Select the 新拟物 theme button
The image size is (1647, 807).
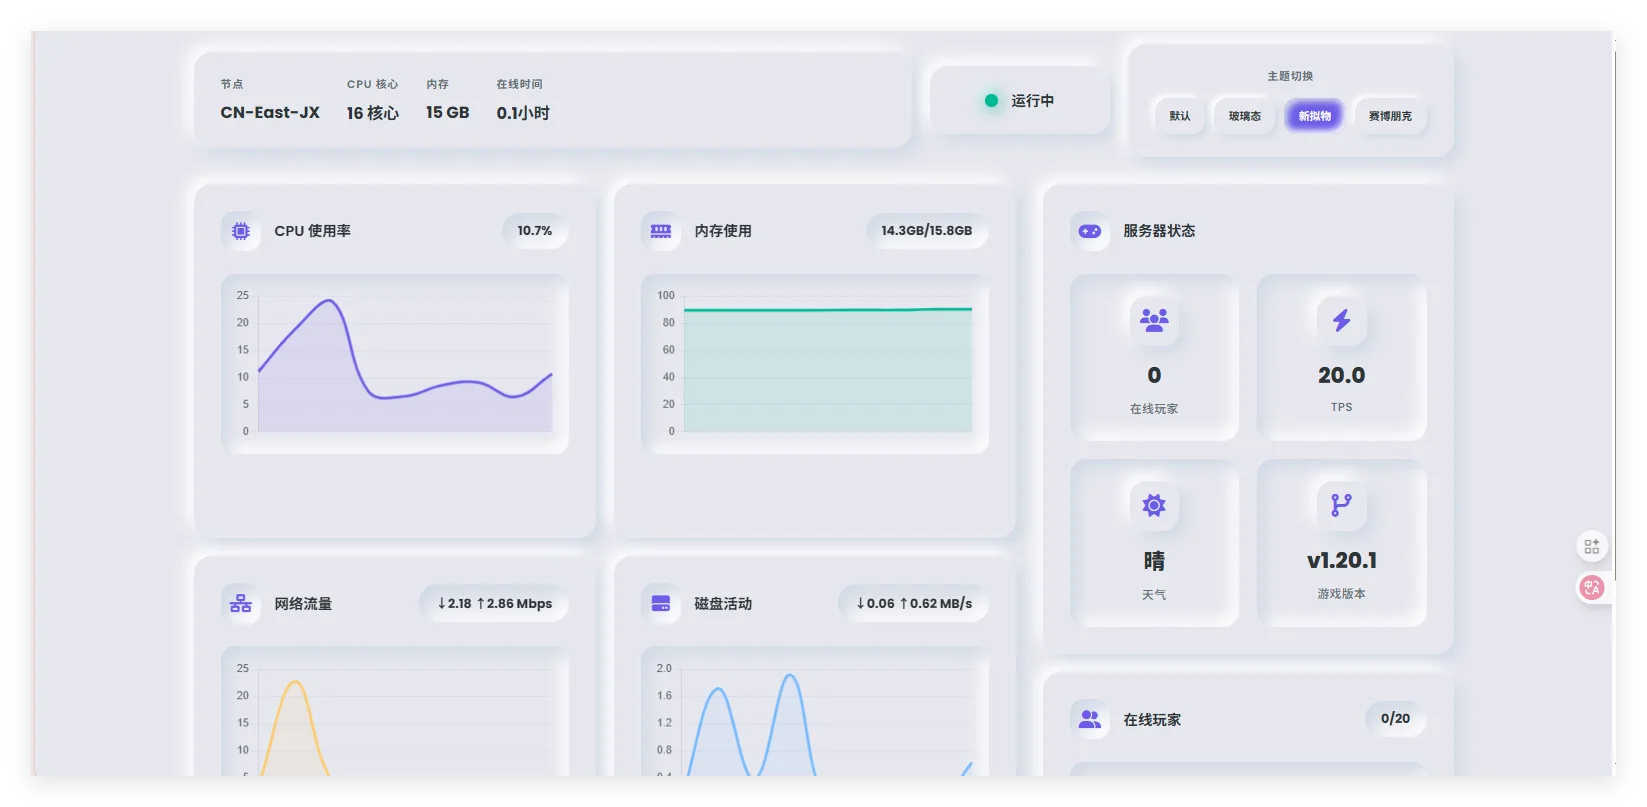(1315, 116)
